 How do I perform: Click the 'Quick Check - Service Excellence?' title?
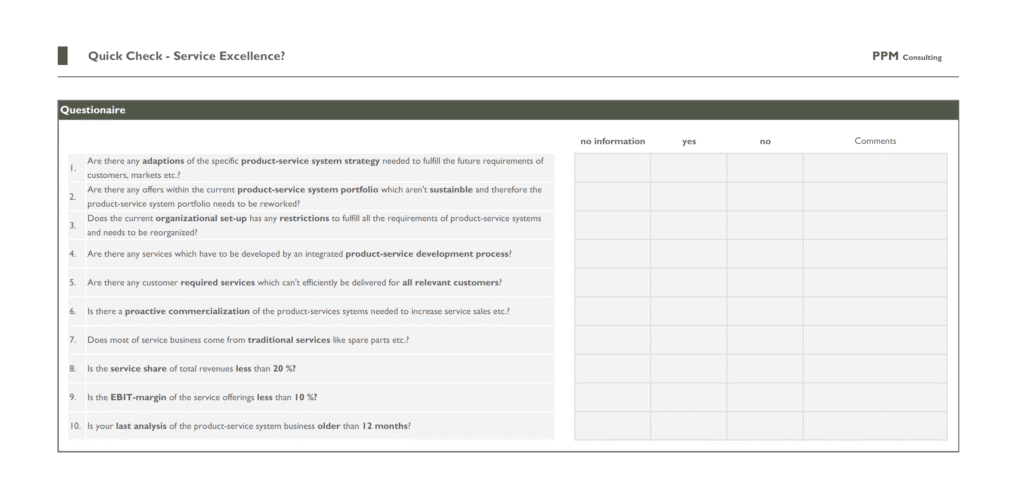(x=186, y=56)
